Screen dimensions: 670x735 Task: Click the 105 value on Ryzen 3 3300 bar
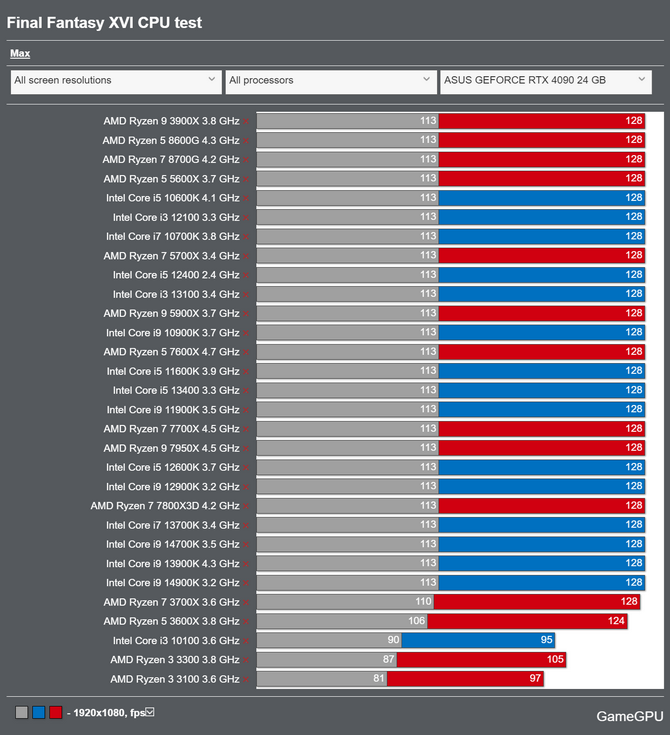click(555, 659)
